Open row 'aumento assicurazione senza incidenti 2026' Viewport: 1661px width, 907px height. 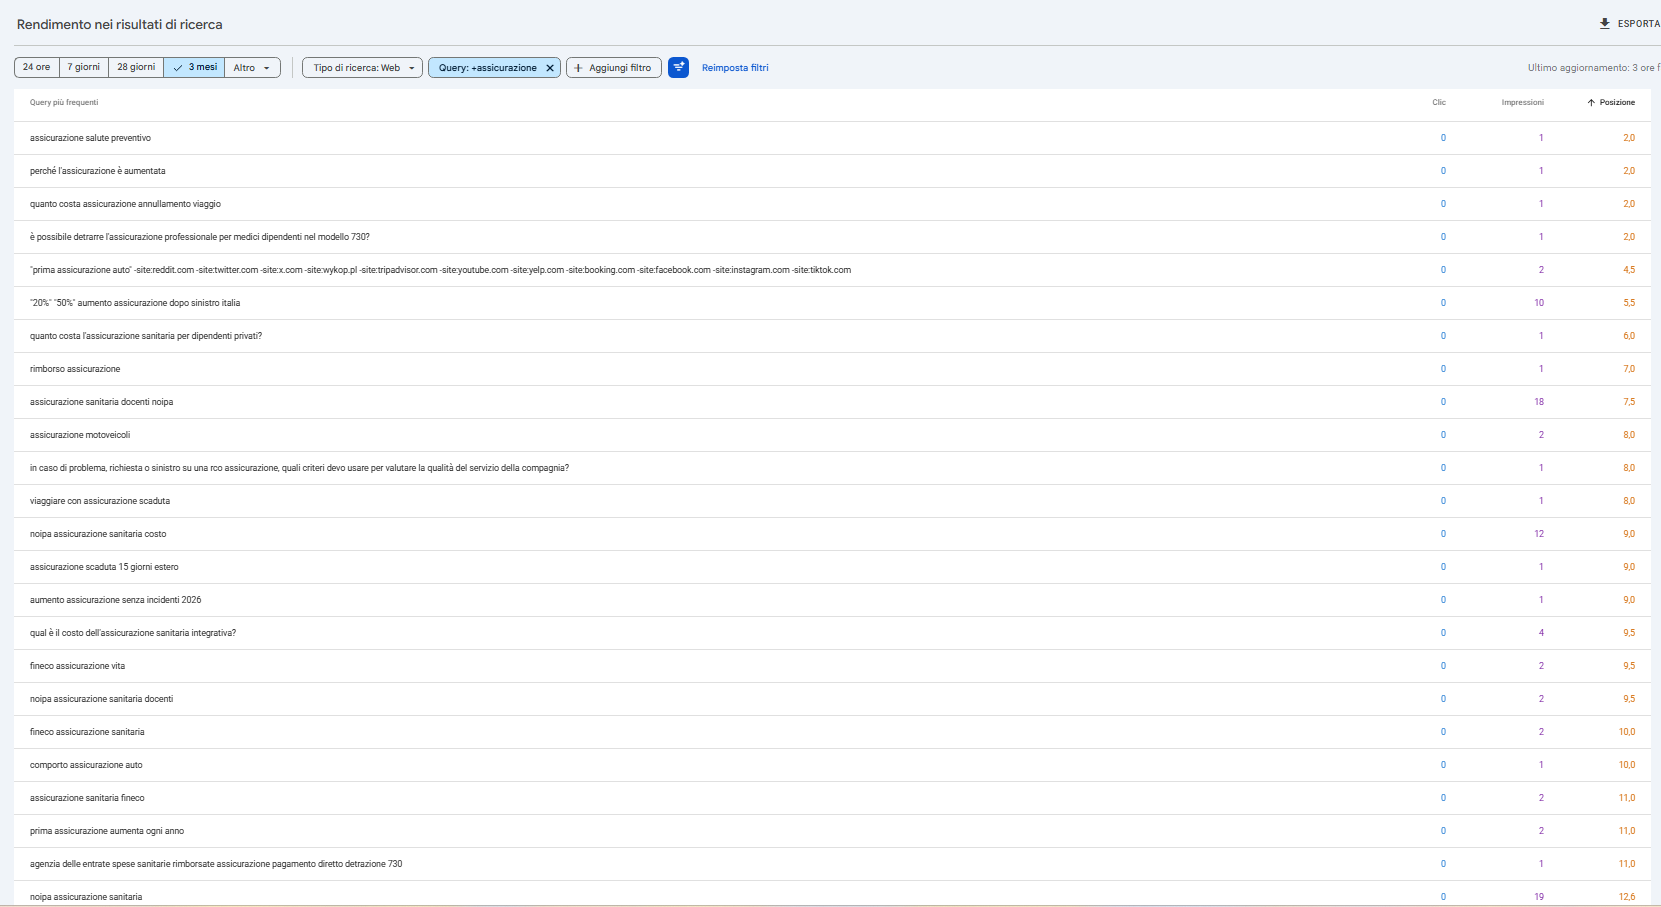click(832, 600)
